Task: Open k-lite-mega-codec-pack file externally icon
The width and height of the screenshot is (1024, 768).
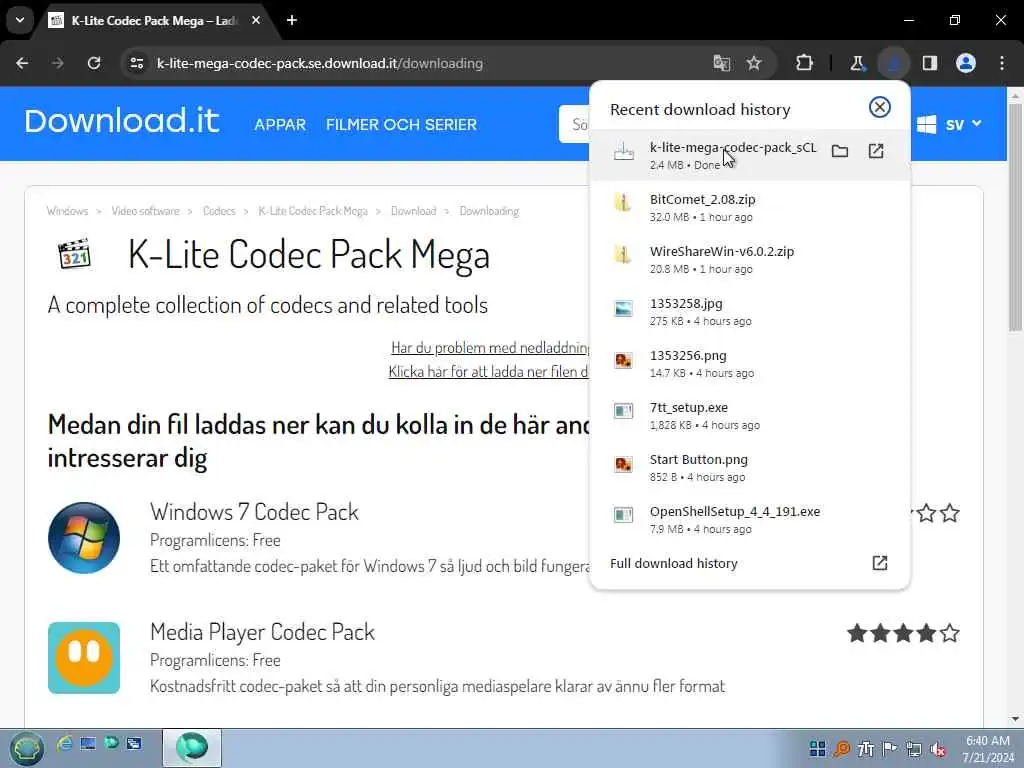Action: [x=876, y=152]
